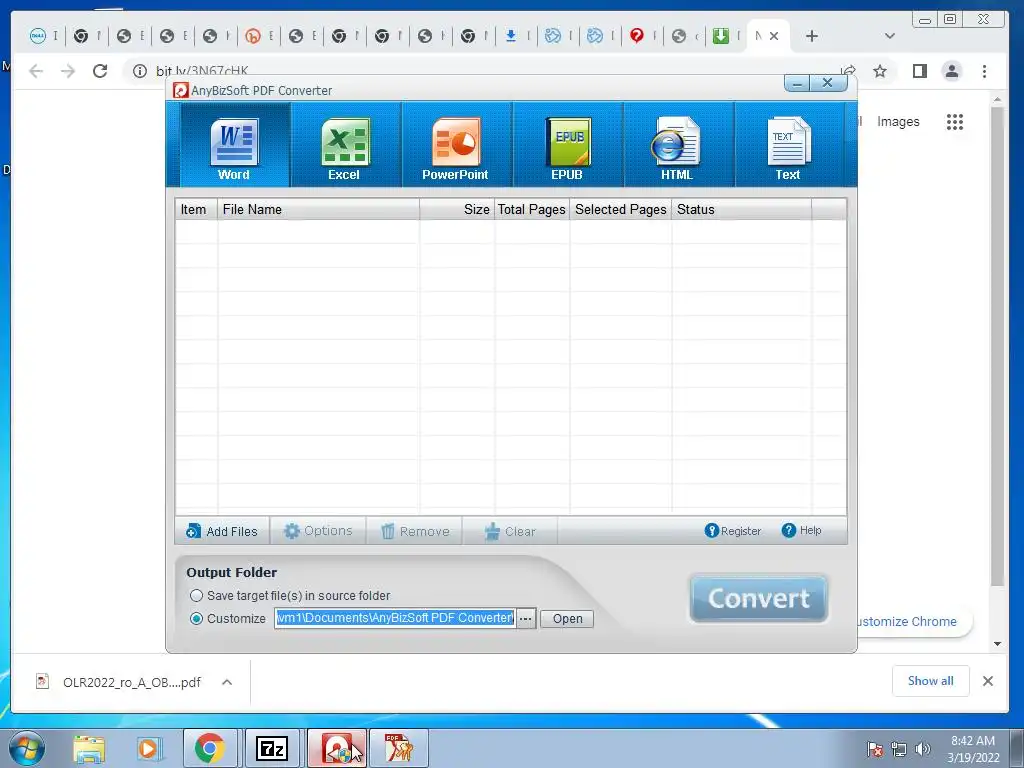Screen dimensions: 1024x768
Task: Switch to tab with blue download arrow
Action: [517, 36]
